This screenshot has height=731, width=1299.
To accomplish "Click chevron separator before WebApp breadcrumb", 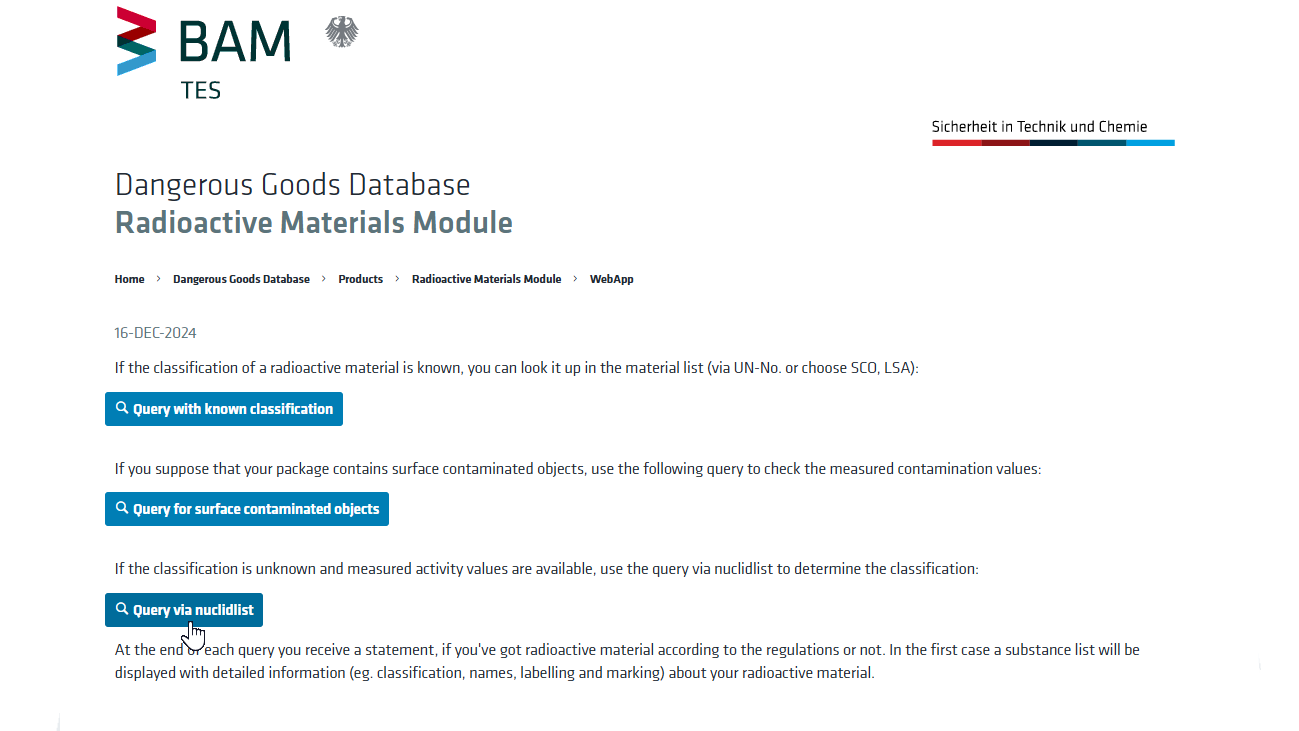I will [575, 279].
